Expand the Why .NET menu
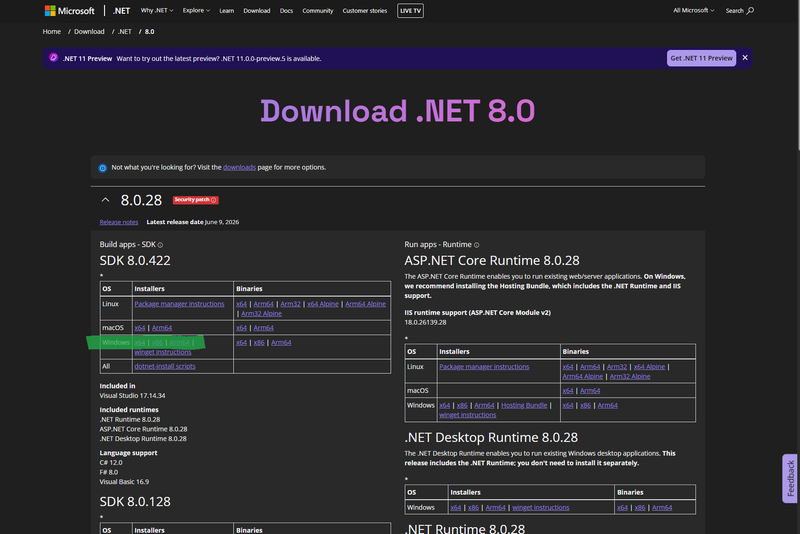Viewport: 800px width, 534px height. click(x=157, y=10)
